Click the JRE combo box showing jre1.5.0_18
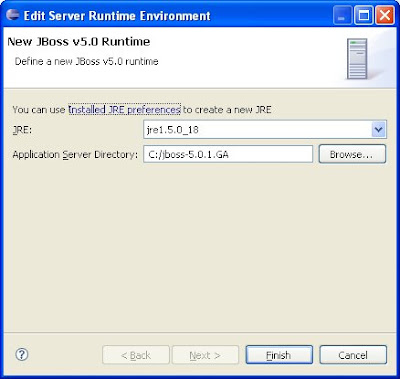The height and width of the screenshot is (379, 400). coord(265,129)
